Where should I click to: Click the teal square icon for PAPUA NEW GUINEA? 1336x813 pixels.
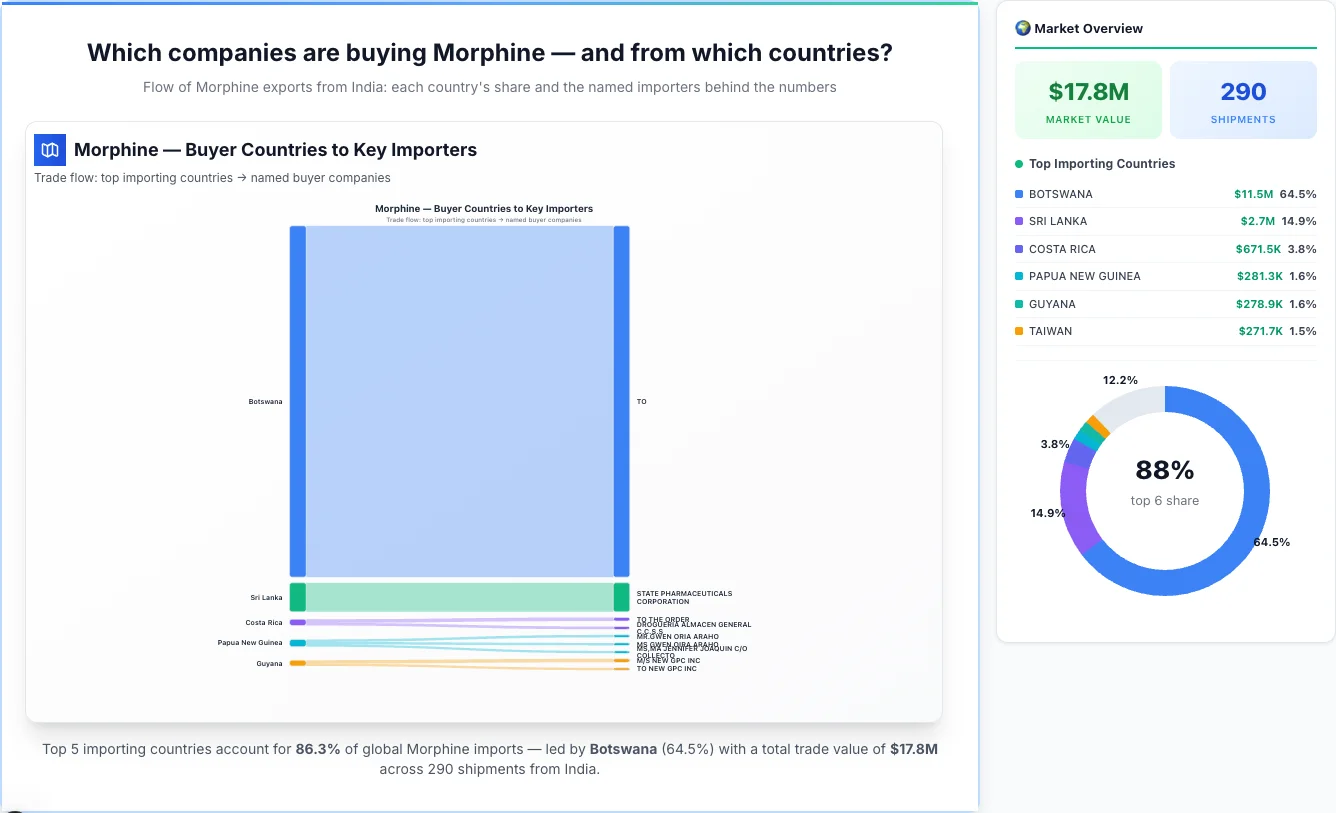(x=1021, y=276)
